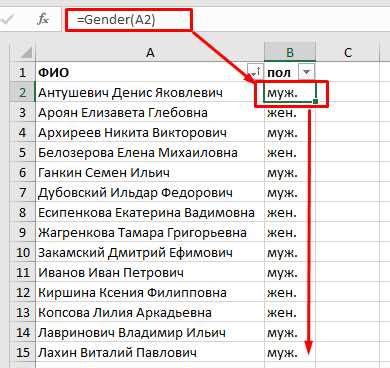Select the жен. cell in Белозерова row

(x=290, y=152)
